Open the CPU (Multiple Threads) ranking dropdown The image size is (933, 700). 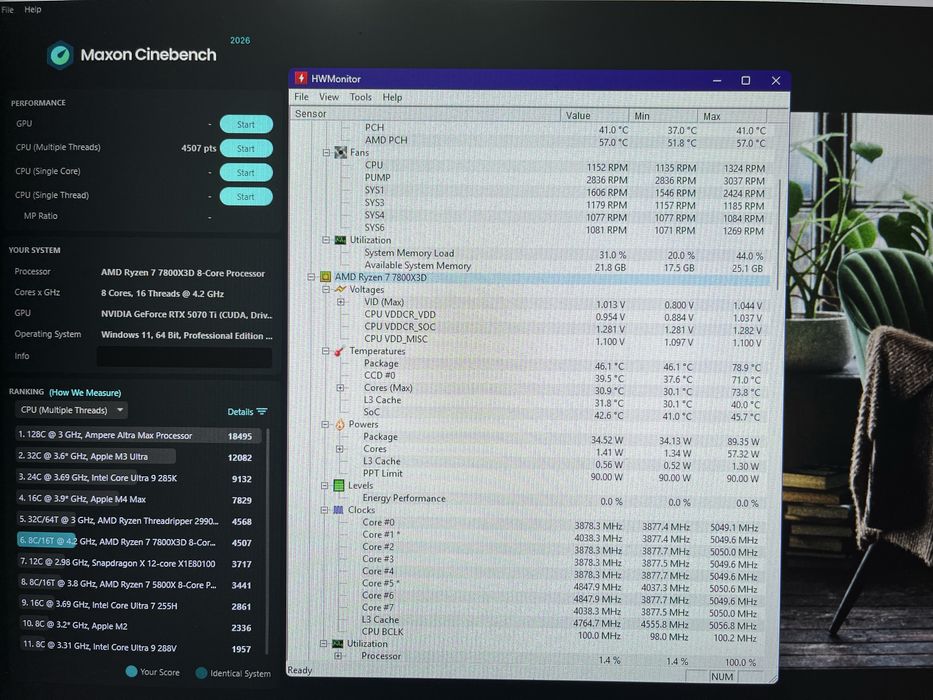click(x=71, y=410)
